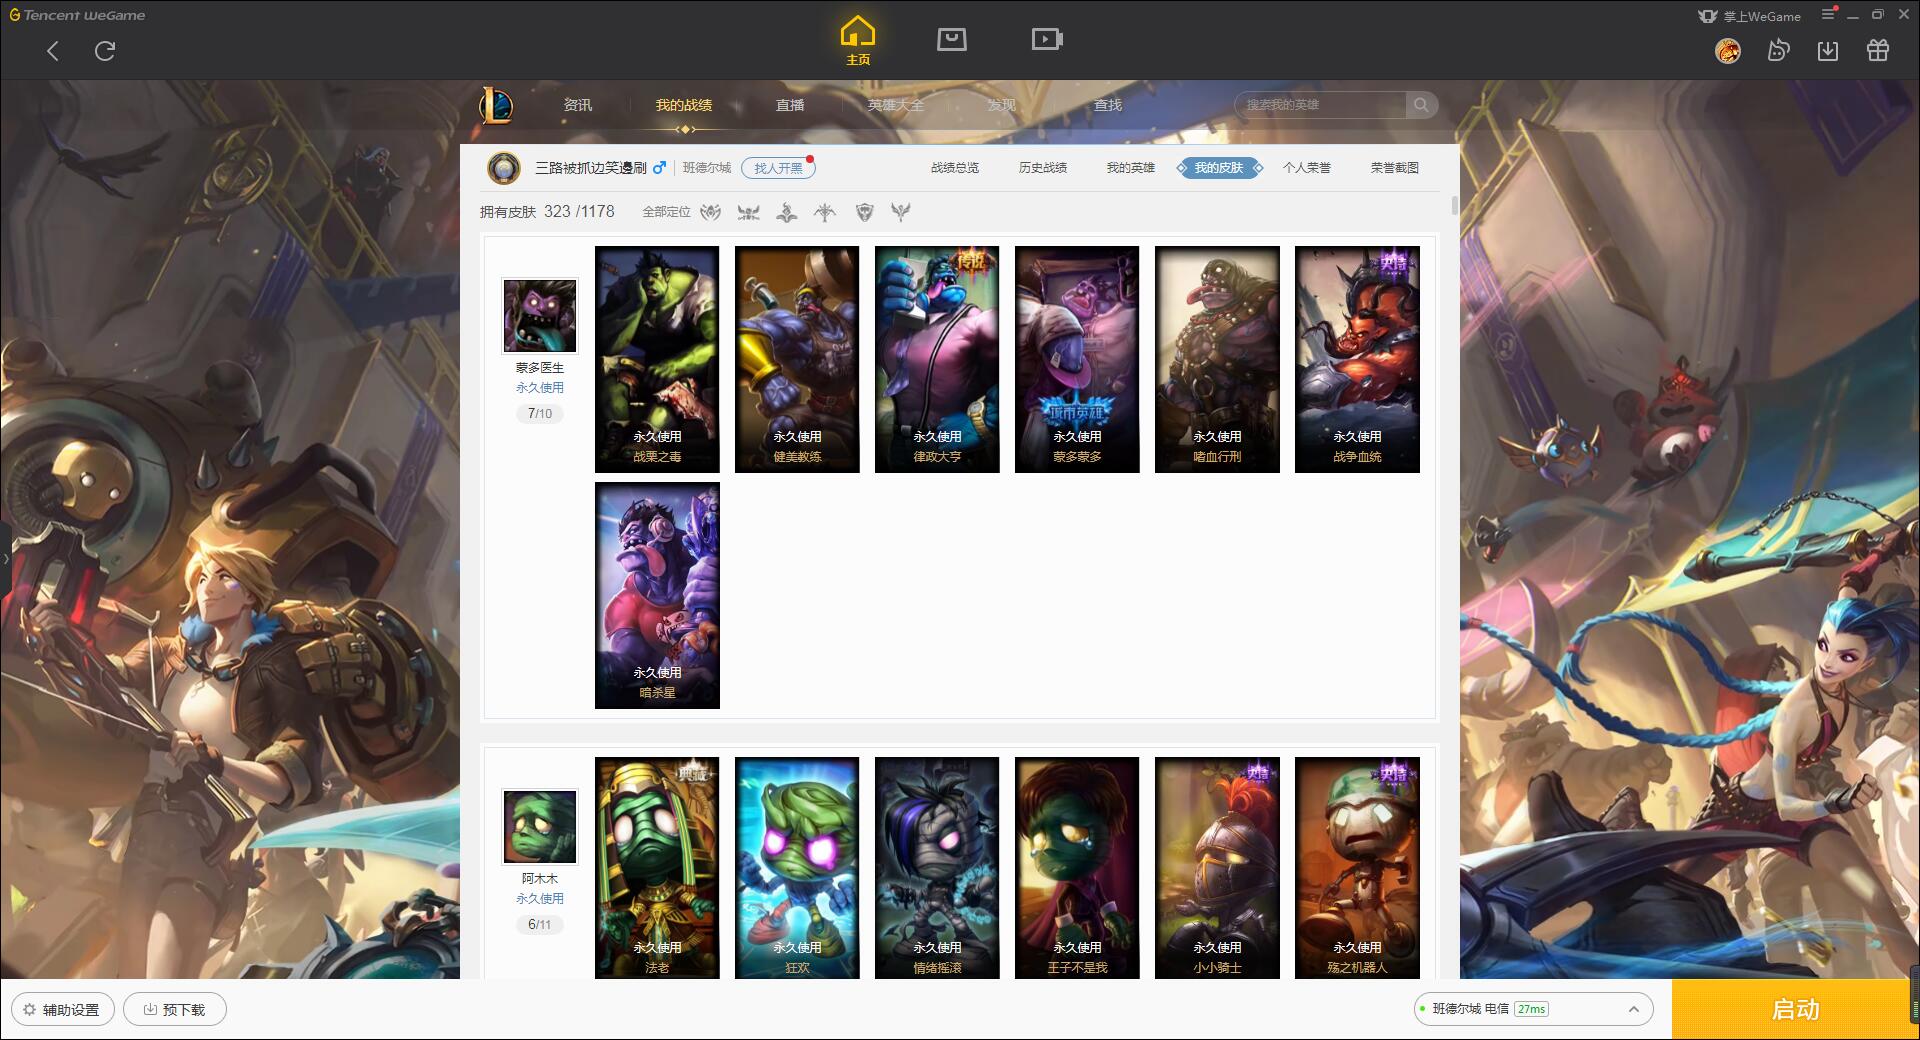Switch to 个人荣誉 sub-tab
Image resolution: width=1920 pixels, height=1040 pixels.
1307,168
